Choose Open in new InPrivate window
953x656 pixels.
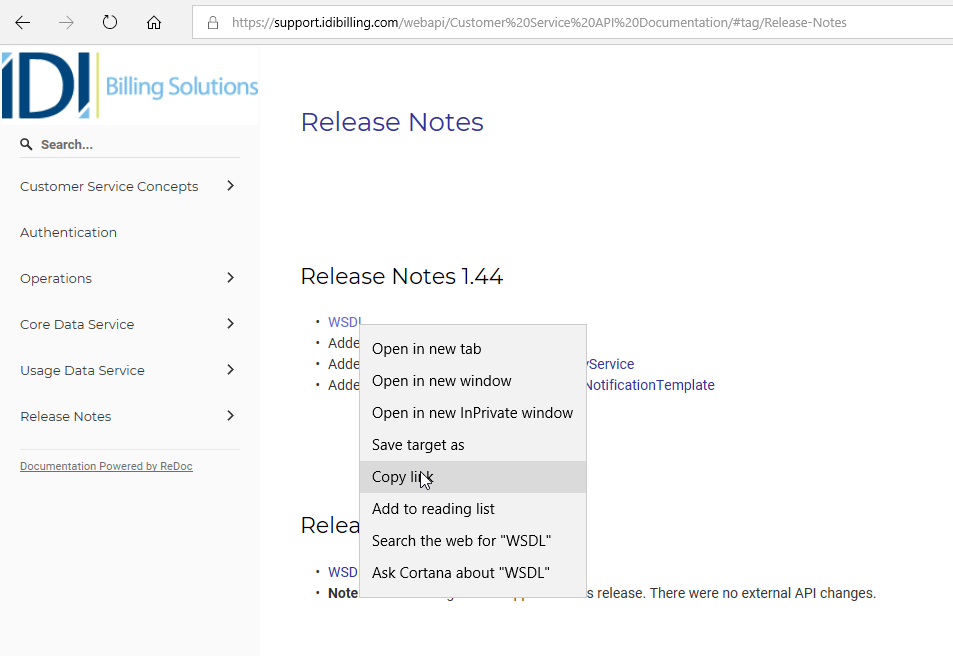coord(472,413)
